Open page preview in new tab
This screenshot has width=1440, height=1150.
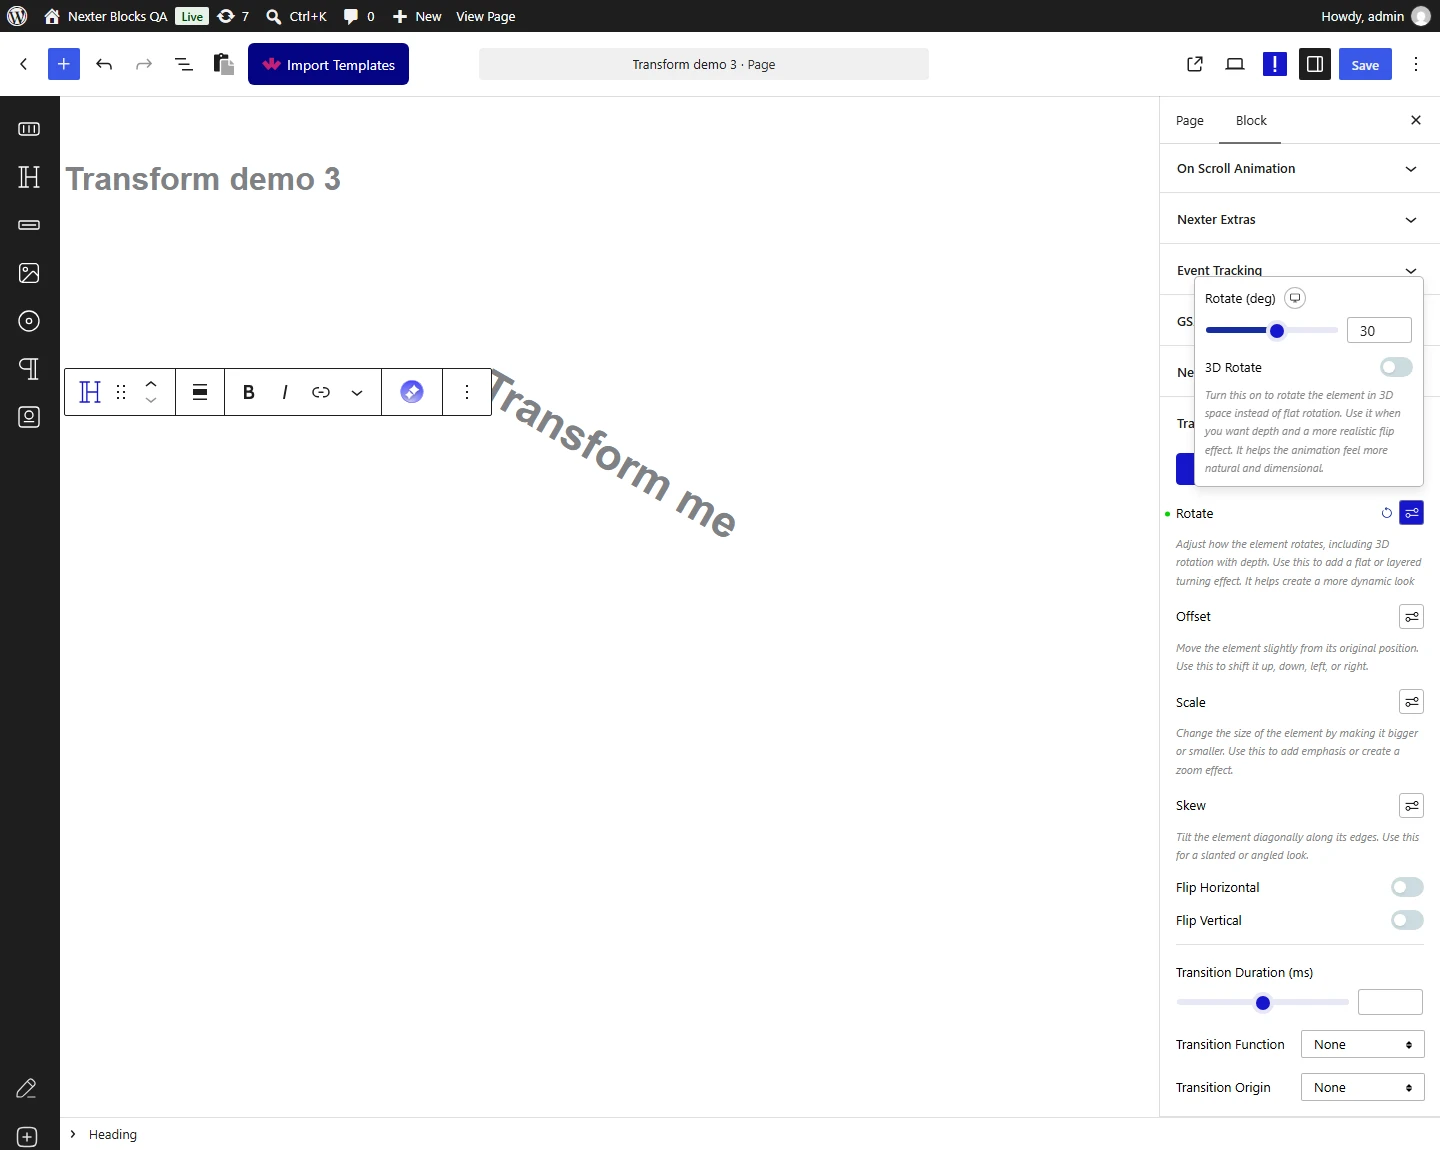[1195, 64]
